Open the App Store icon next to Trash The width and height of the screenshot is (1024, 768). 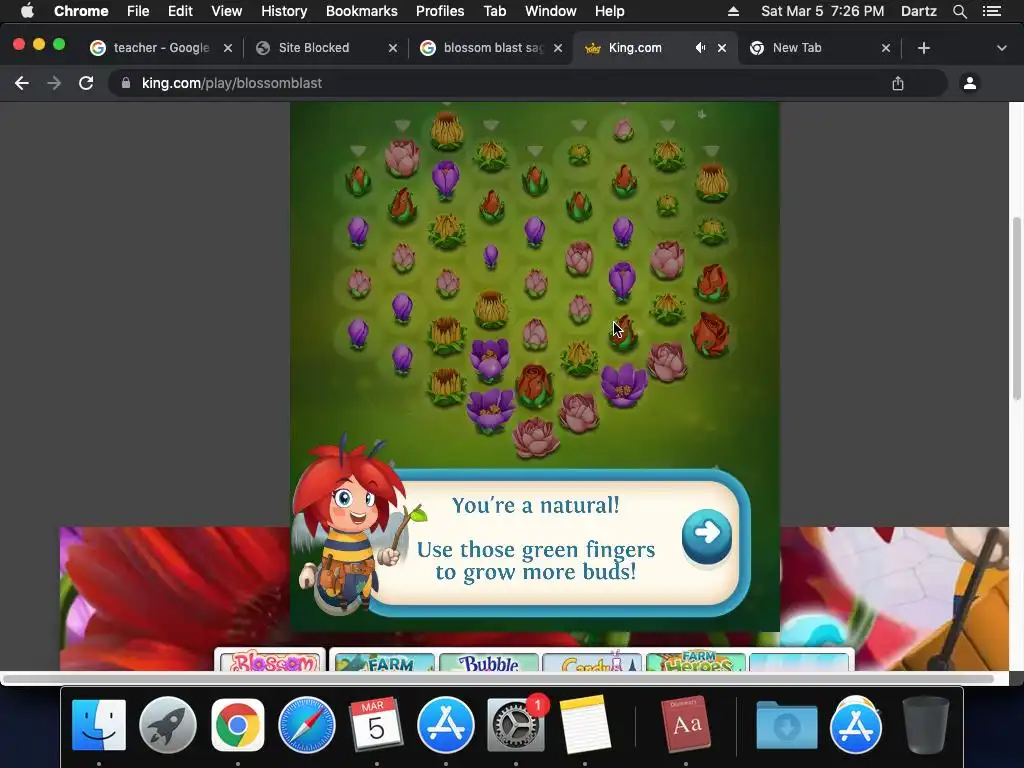click(856, 725)
